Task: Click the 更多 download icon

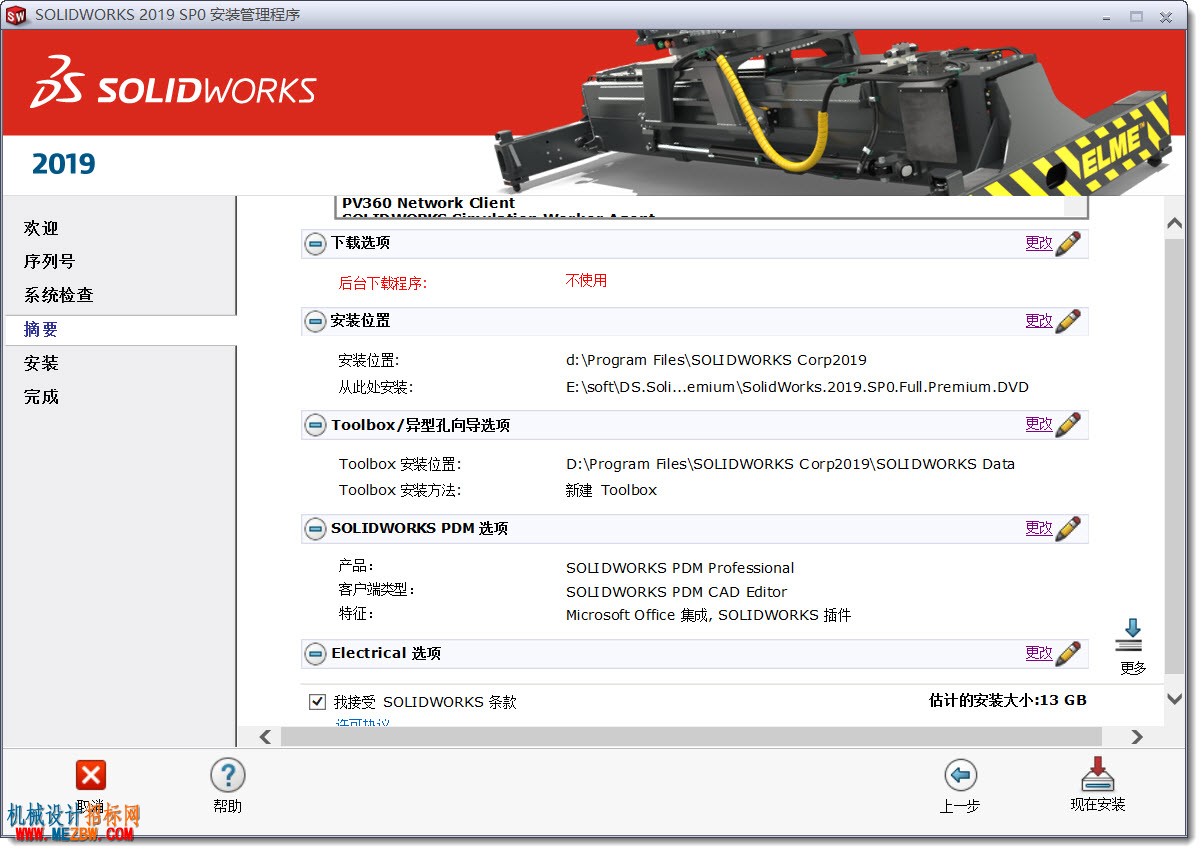Action: 1132,636
